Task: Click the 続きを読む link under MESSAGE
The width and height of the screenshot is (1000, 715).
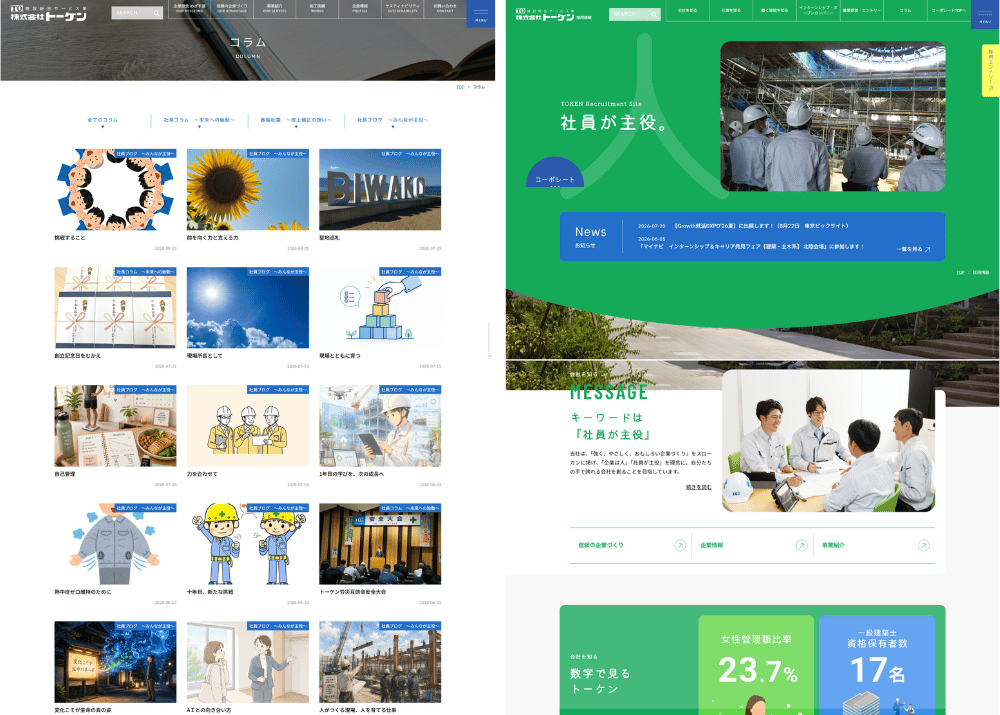Action: [x=698, y=487]
